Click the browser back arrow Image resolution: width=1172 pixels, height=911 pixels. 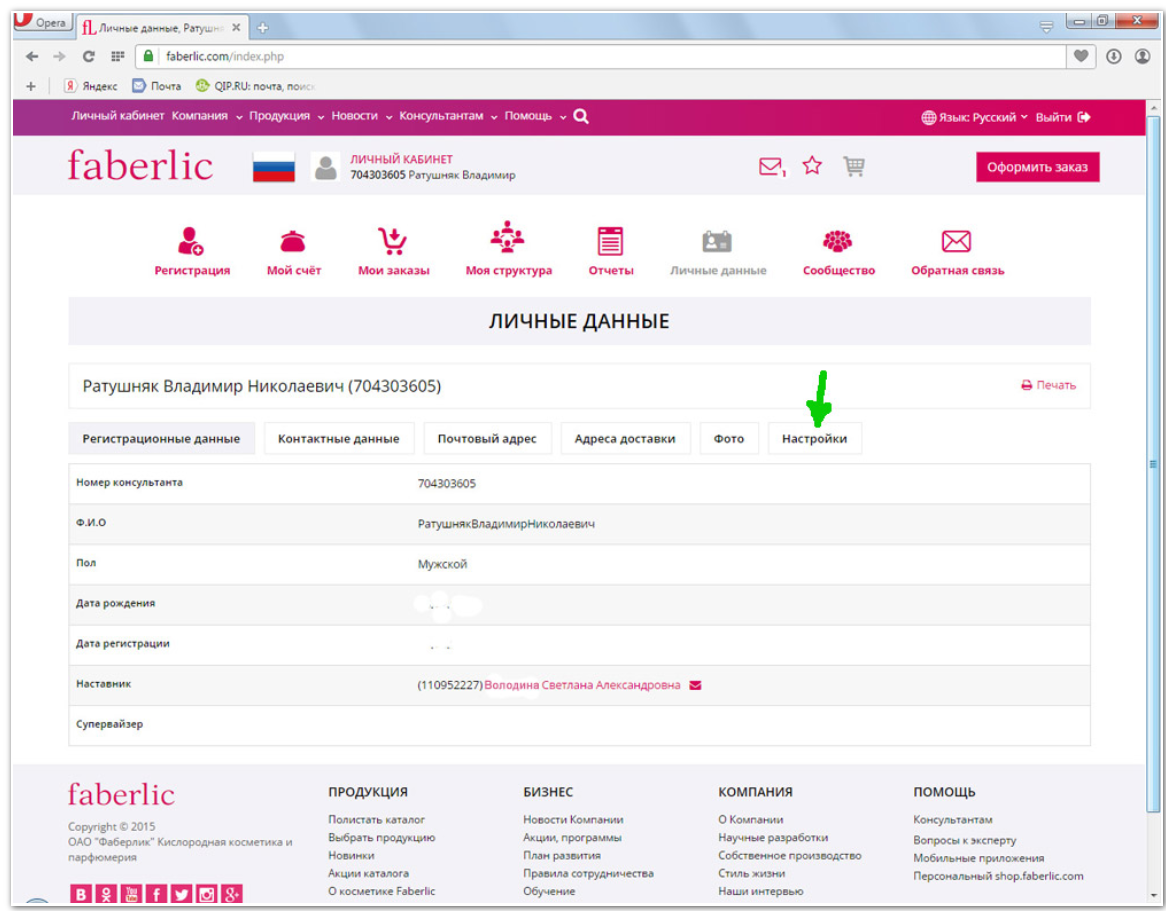(x=31, y=56)
